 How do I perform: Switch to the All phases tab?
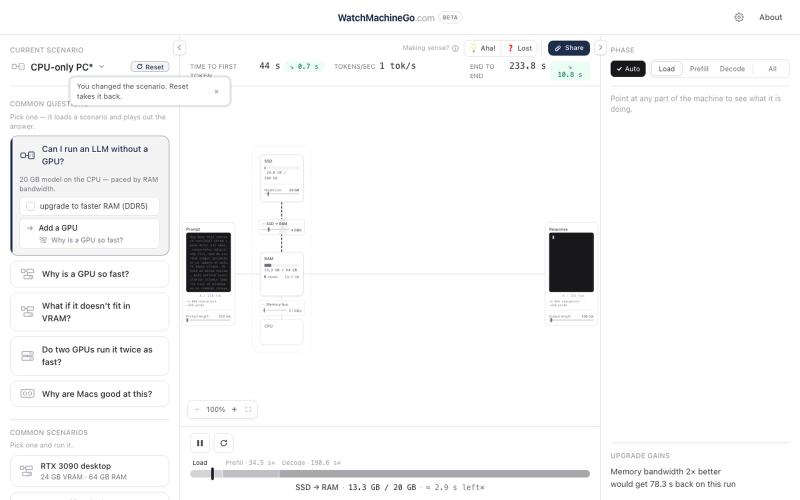[772, 69]
